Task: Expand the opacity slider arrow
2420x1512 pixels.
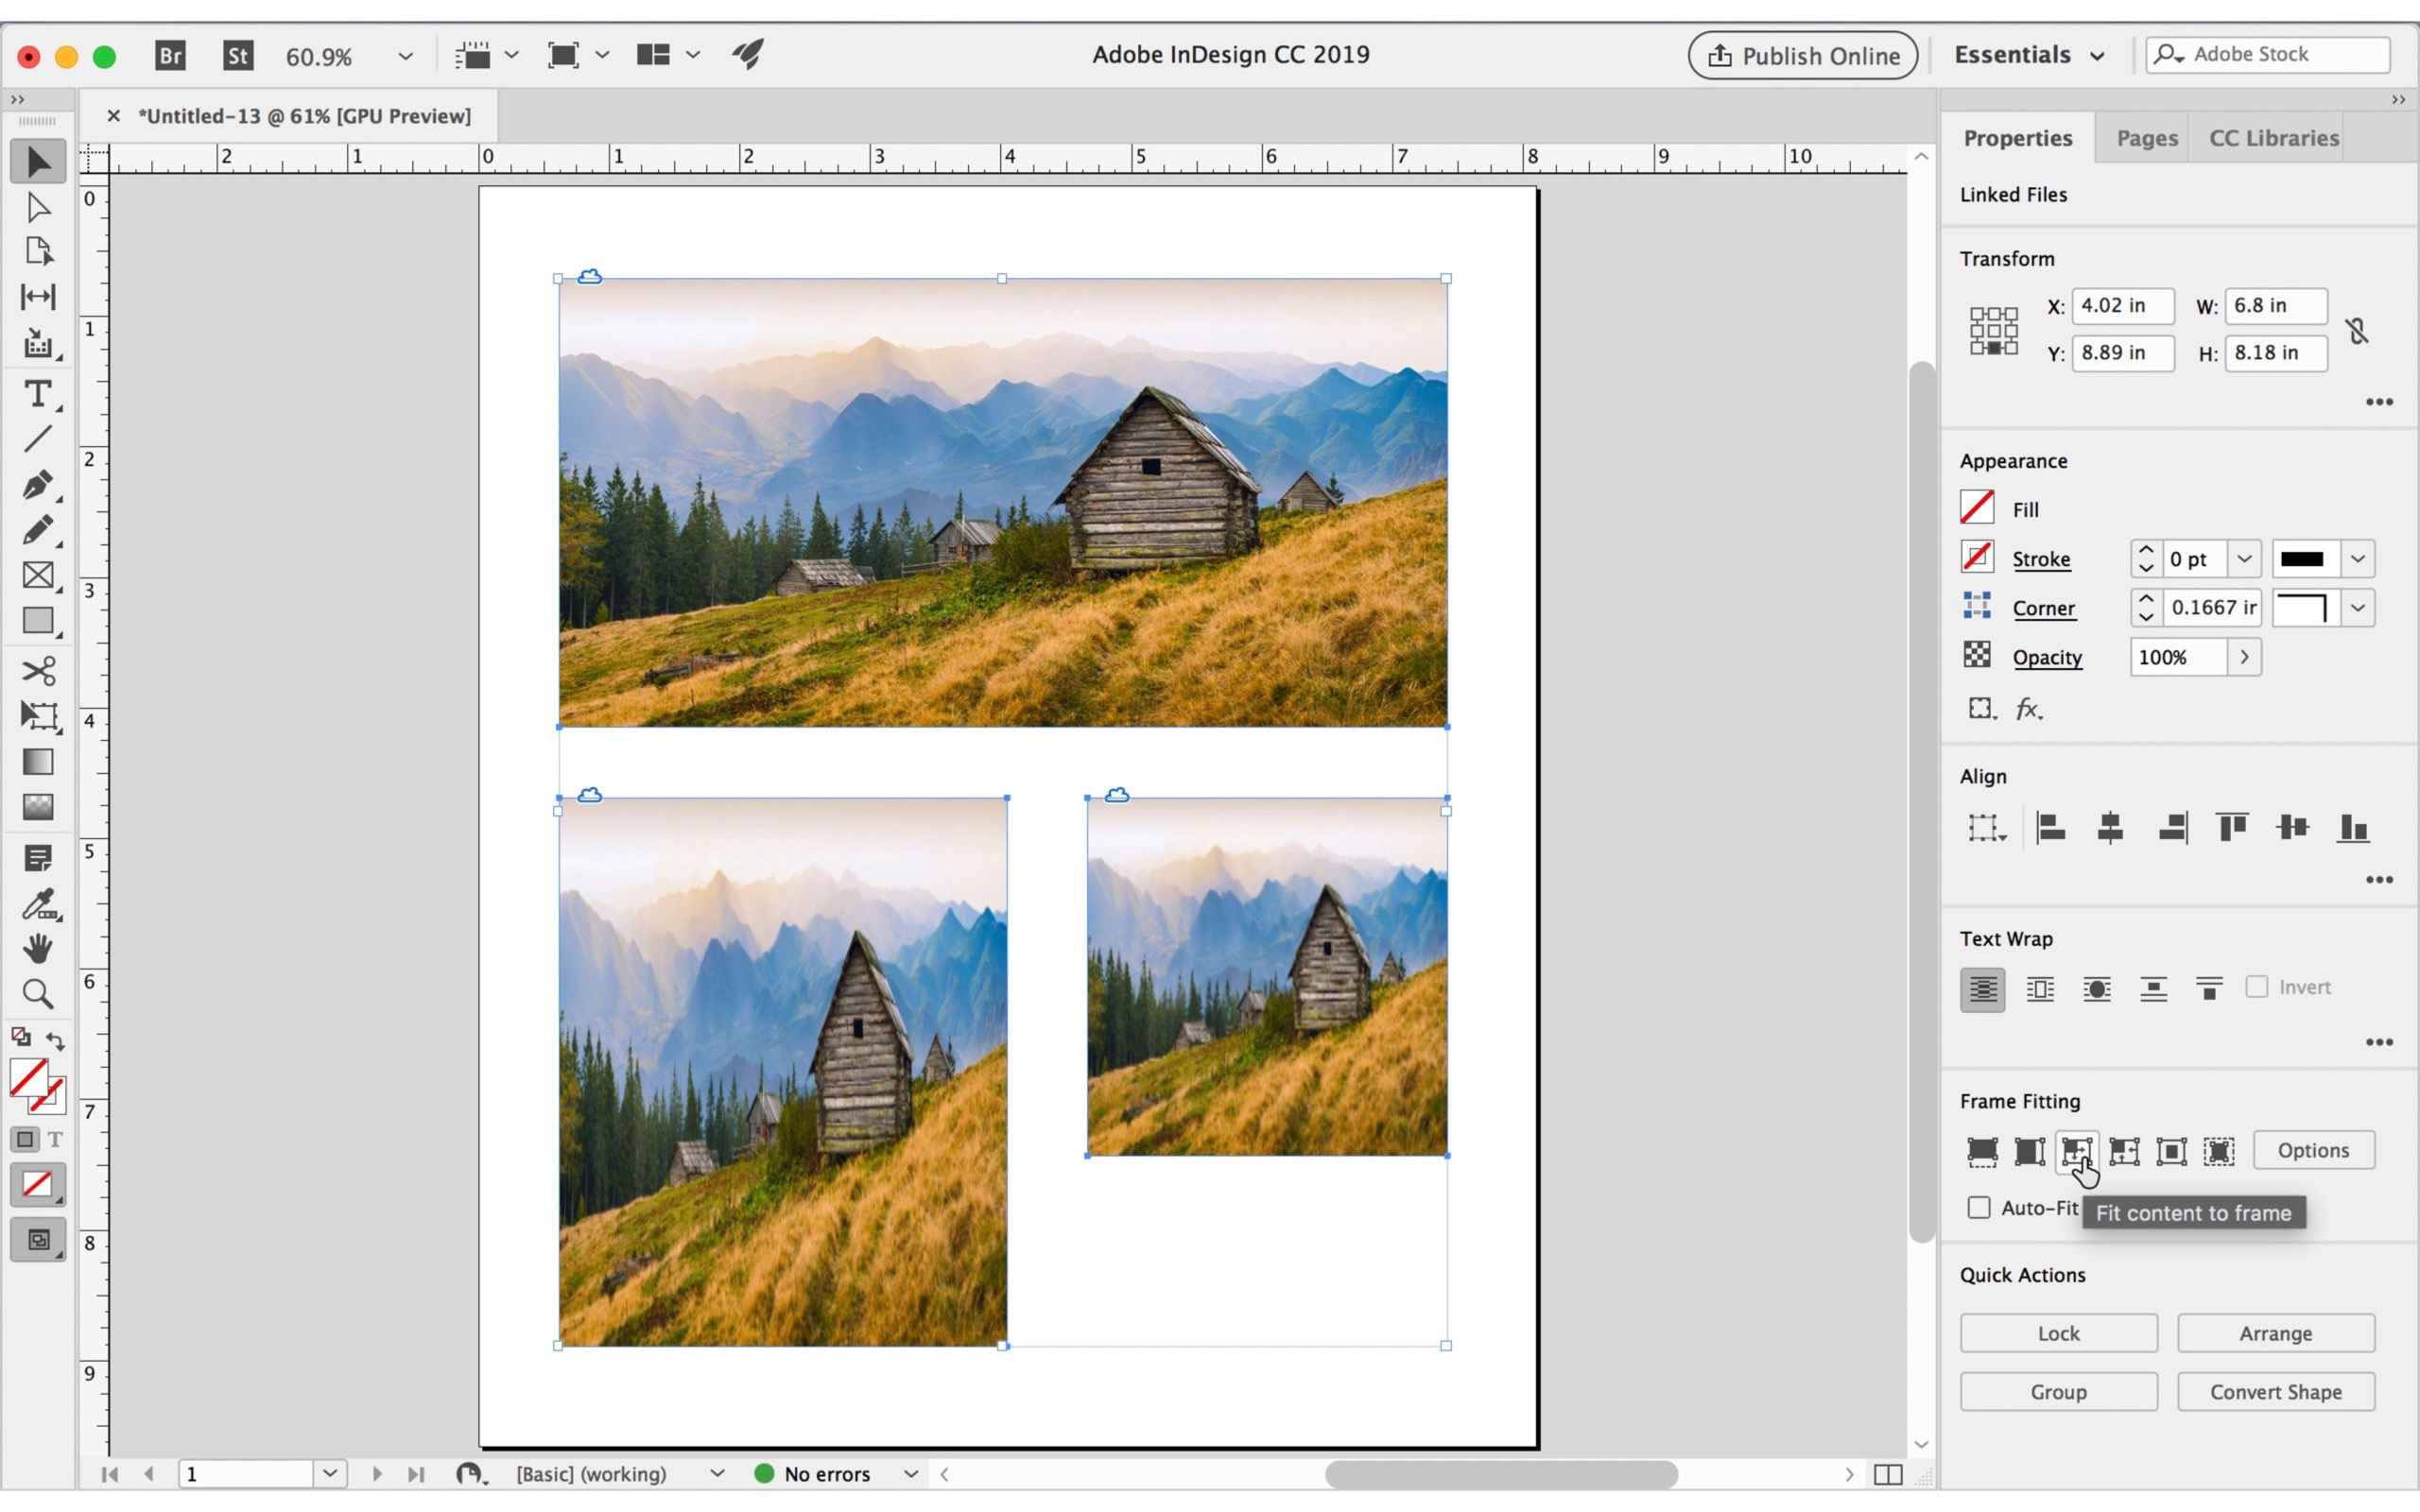Action: tap(2244, 656)
